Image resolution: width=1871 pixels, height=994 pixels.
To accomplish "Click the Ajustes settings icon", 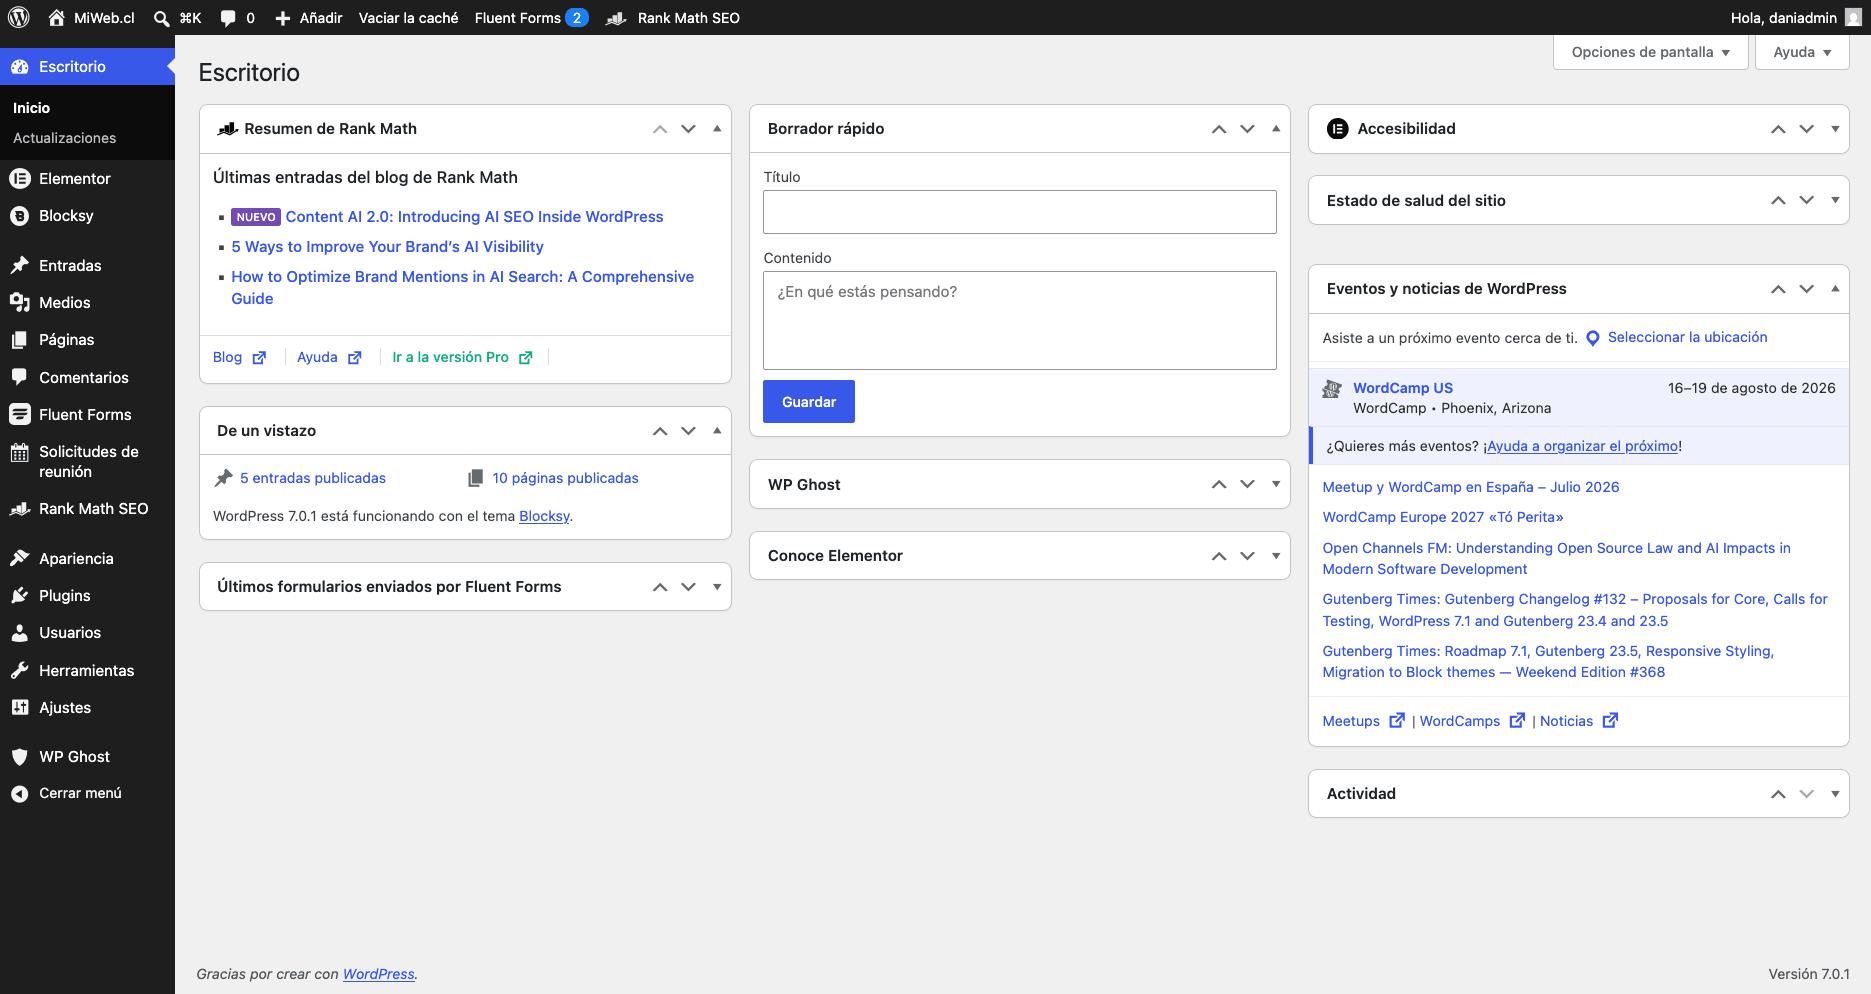I will [19, 707].
